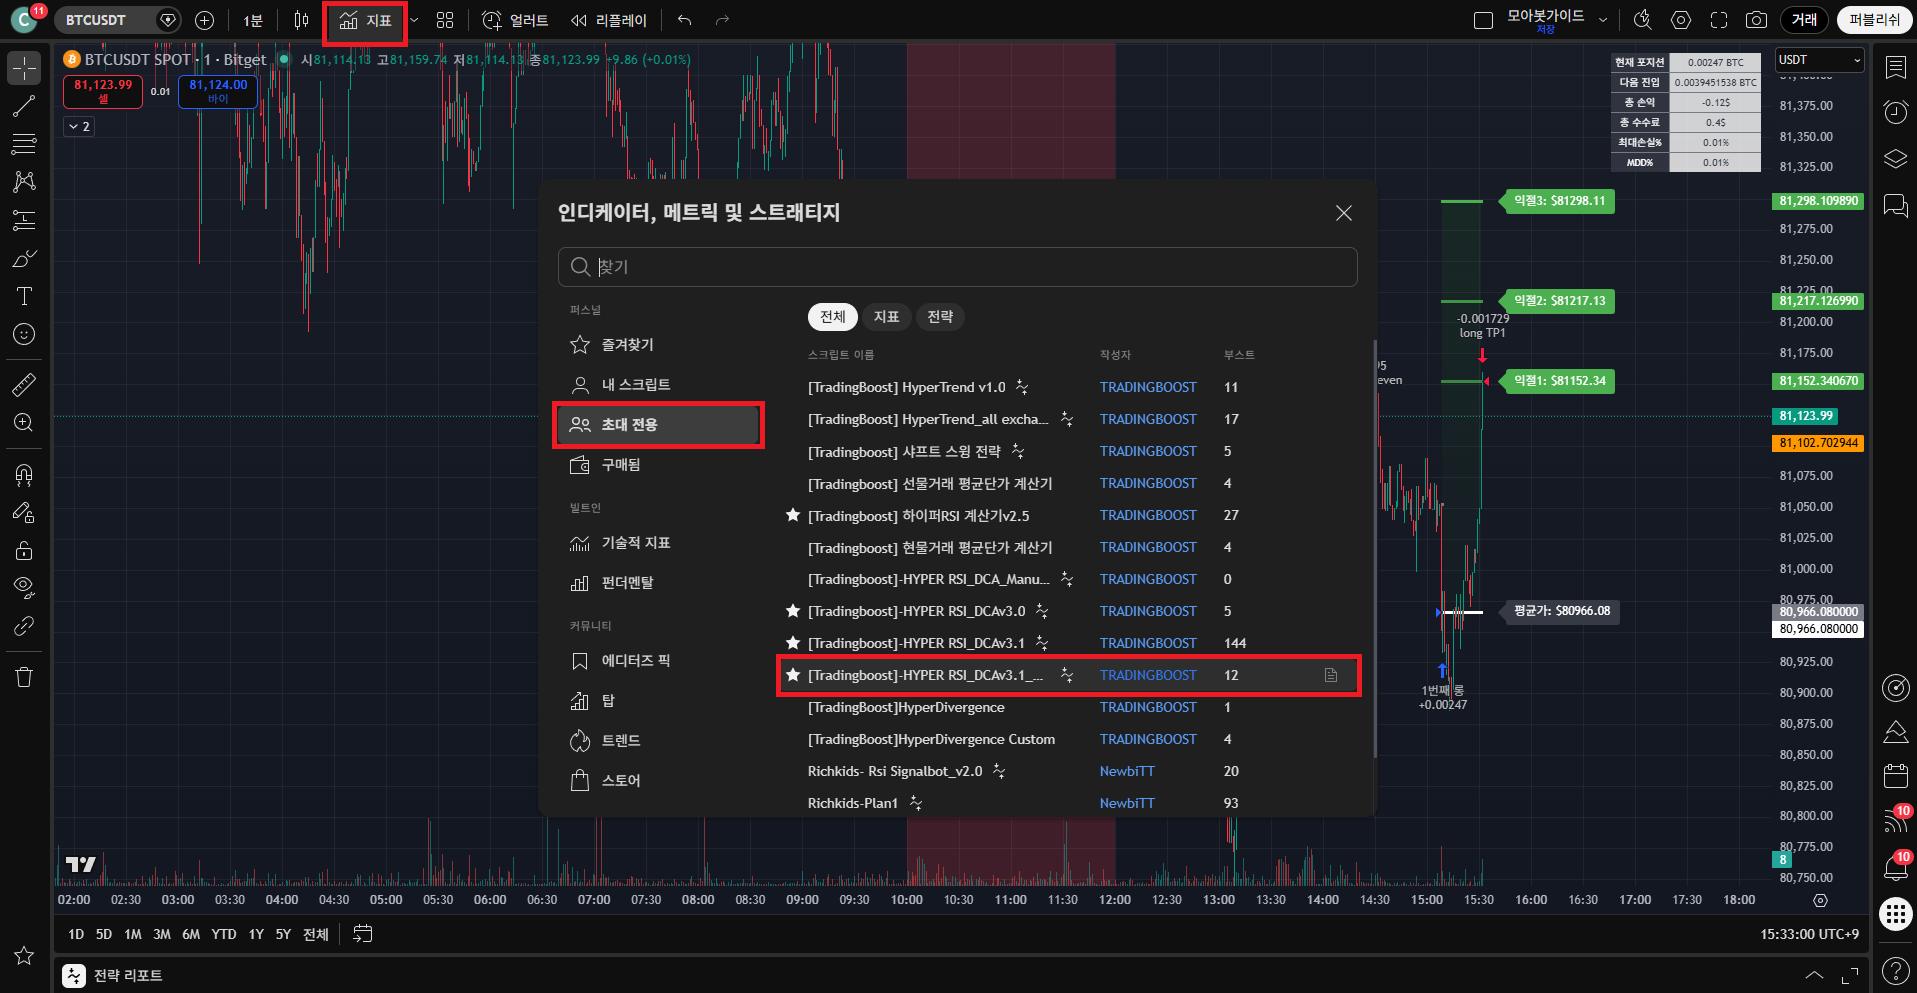Toggle favorite star for 하이퍼RSI 계산기v2.5
The width and height of the screenshot is (1917, 993).
(793, 515)
